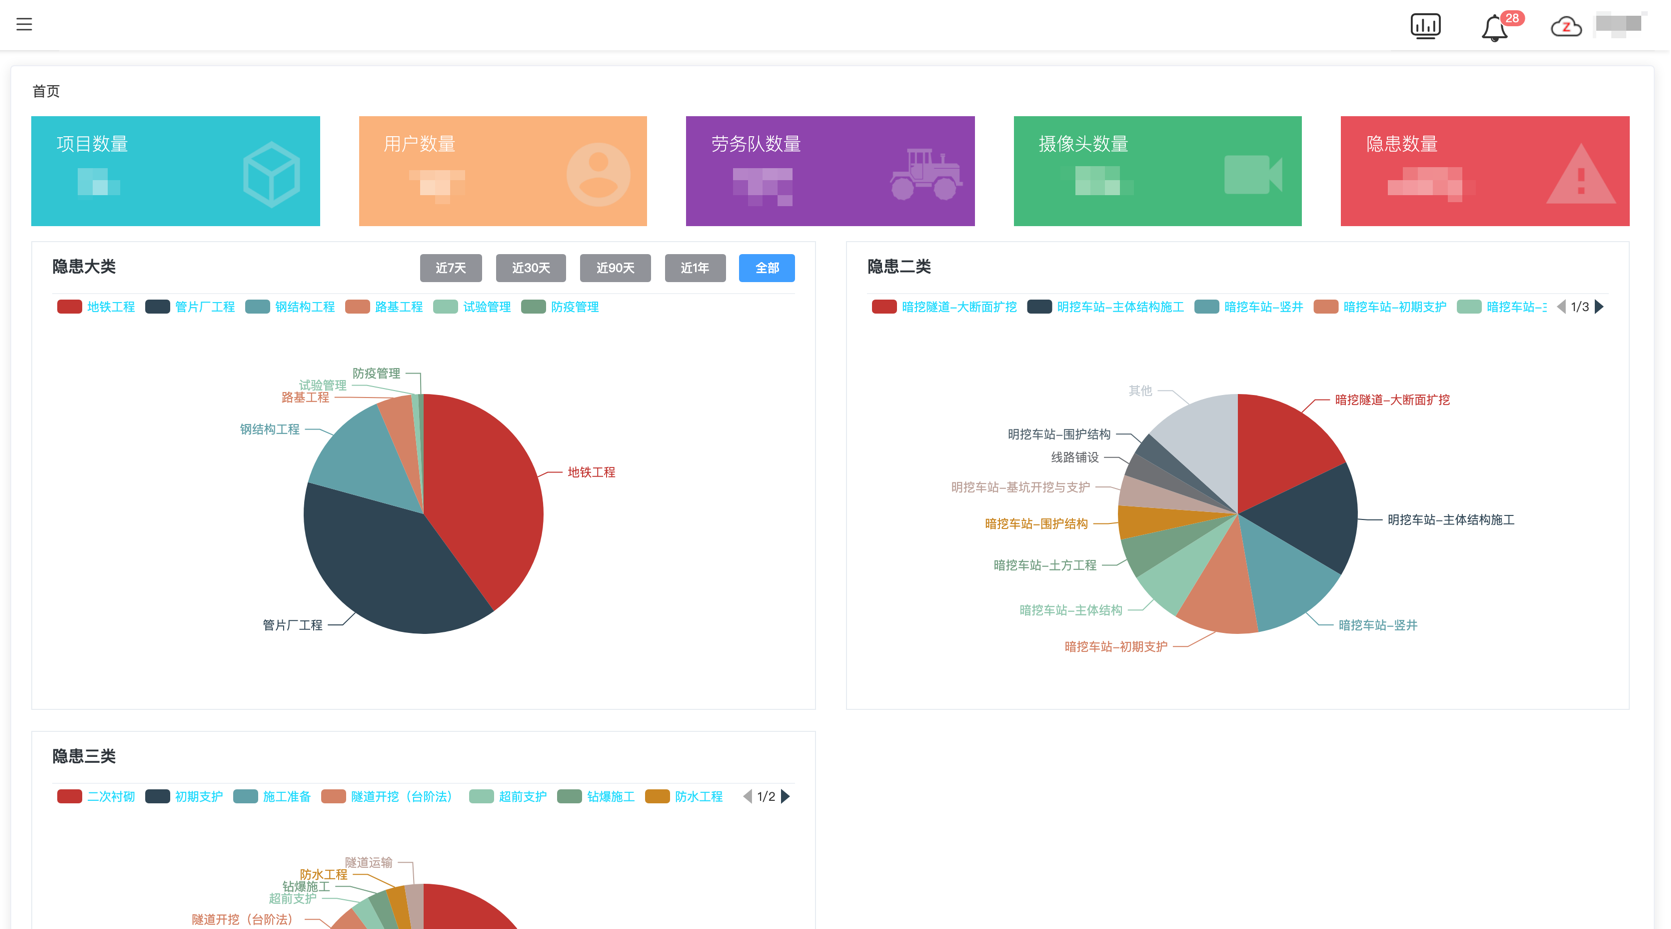
Task: Go to the 首页 breadcrumb
Action: tap(46, 91)
